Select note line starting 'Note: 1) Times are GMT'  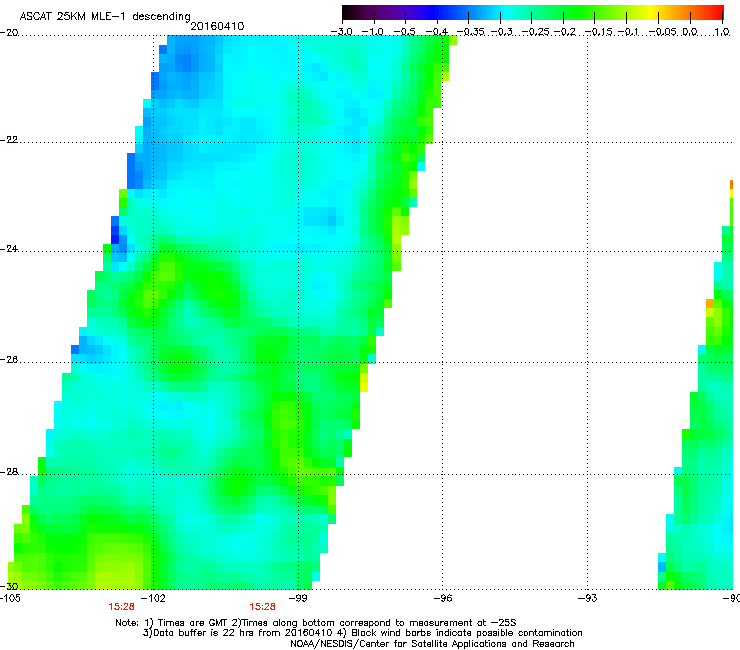[x=316, y=623]
